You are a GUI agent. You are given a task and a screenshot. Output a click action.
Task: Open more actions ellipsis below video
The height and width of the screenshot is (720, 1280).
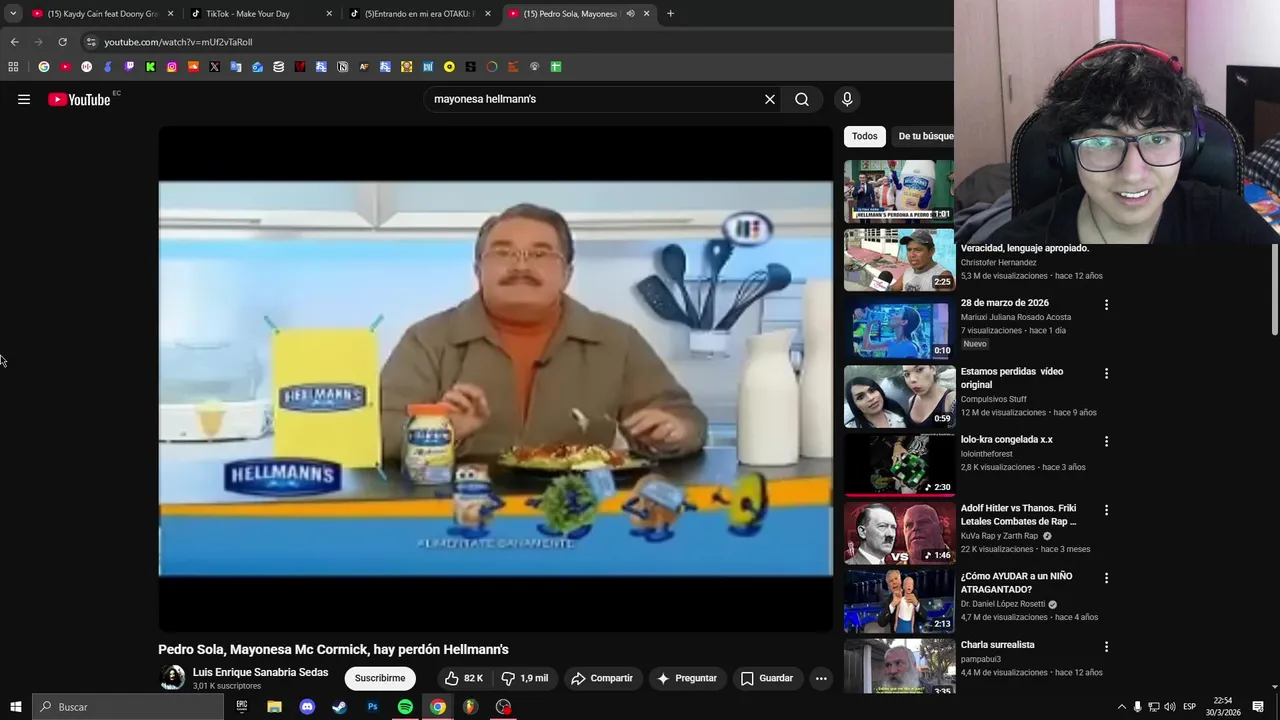(821, 678)
